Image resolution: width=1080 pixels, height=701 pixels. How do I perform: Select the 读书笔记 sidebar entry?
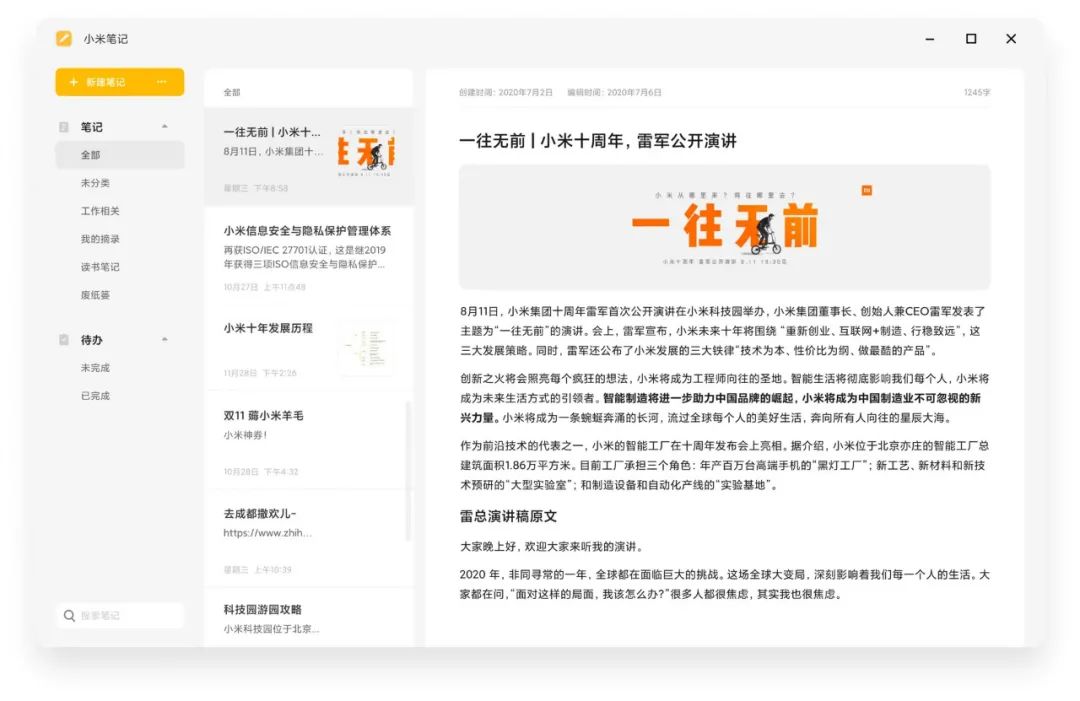[x=100, y=266]
